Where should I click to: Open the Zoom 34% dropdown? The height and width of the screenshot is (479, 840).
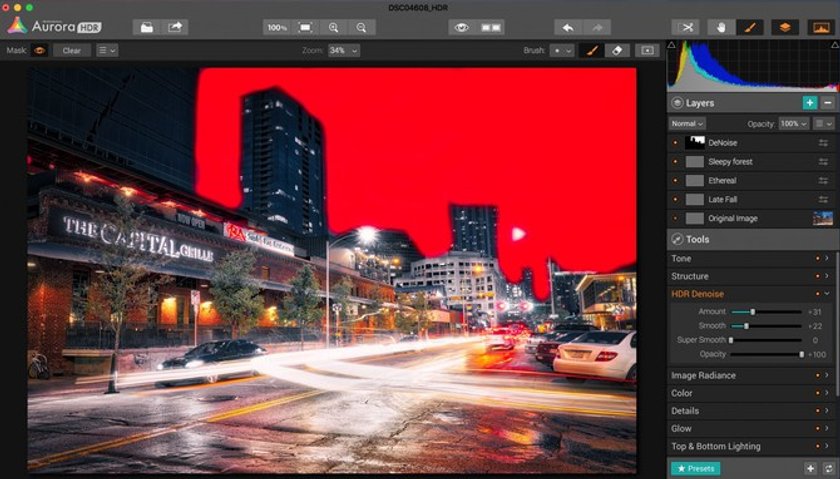click(x=344, y=50)
